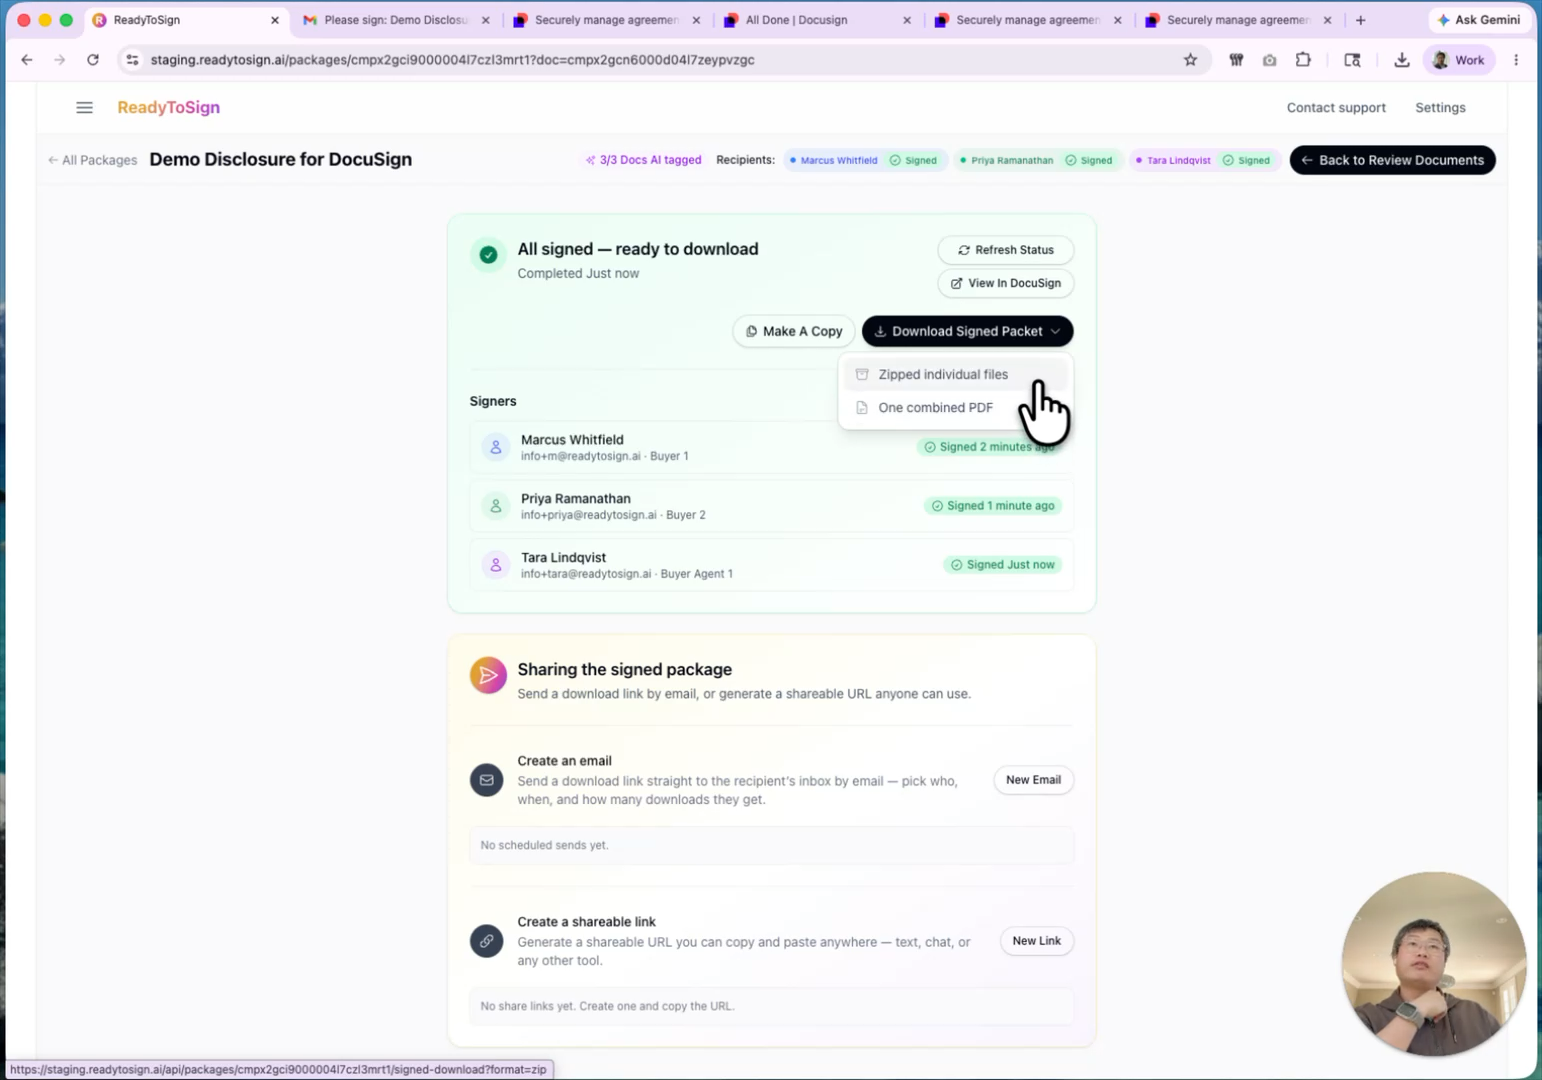Toggle Download Signed Packet dropdown
Image resolution: width=1542 pixels, height=1080 pixels.
(967, 331)
